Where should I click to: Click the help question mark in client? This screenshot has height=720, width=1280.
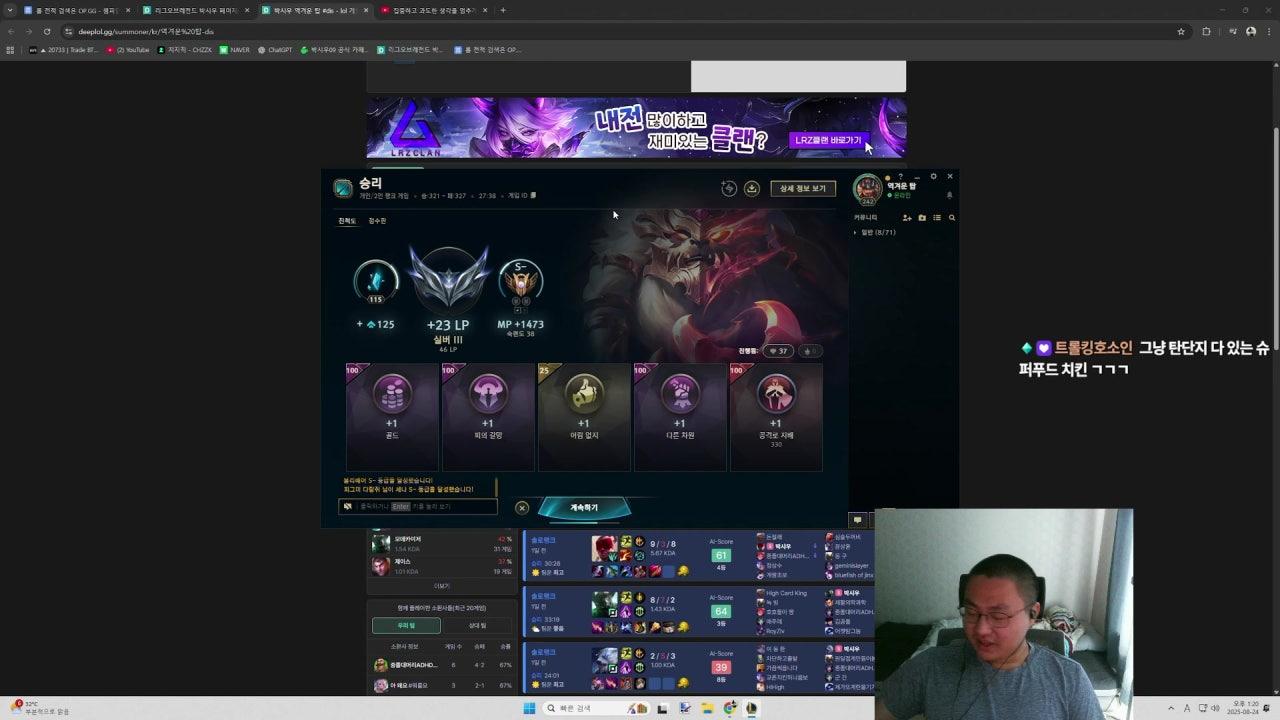pyautogui.click(x=900, y=177)
